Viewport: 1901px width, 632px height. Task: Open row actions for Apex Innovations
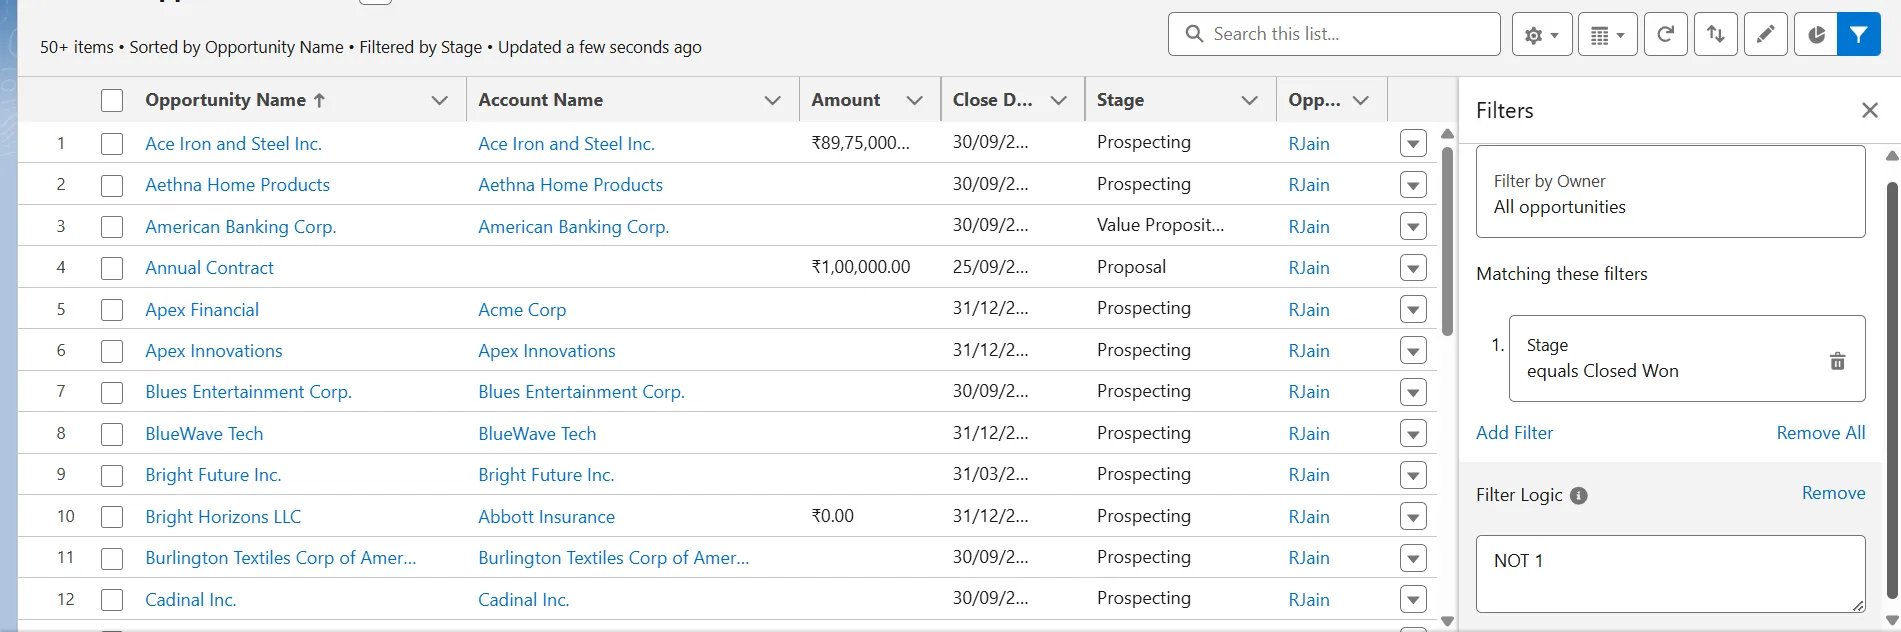coord(1413,351)
